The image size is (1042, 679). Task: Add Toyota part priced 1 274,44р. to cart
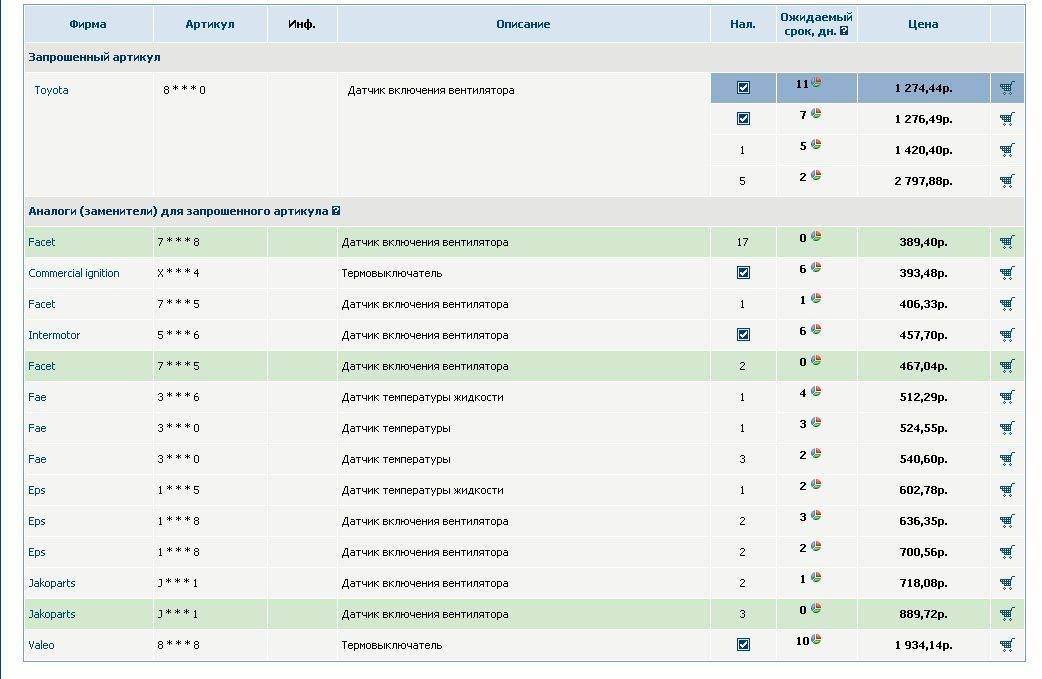coord(1006,88)
